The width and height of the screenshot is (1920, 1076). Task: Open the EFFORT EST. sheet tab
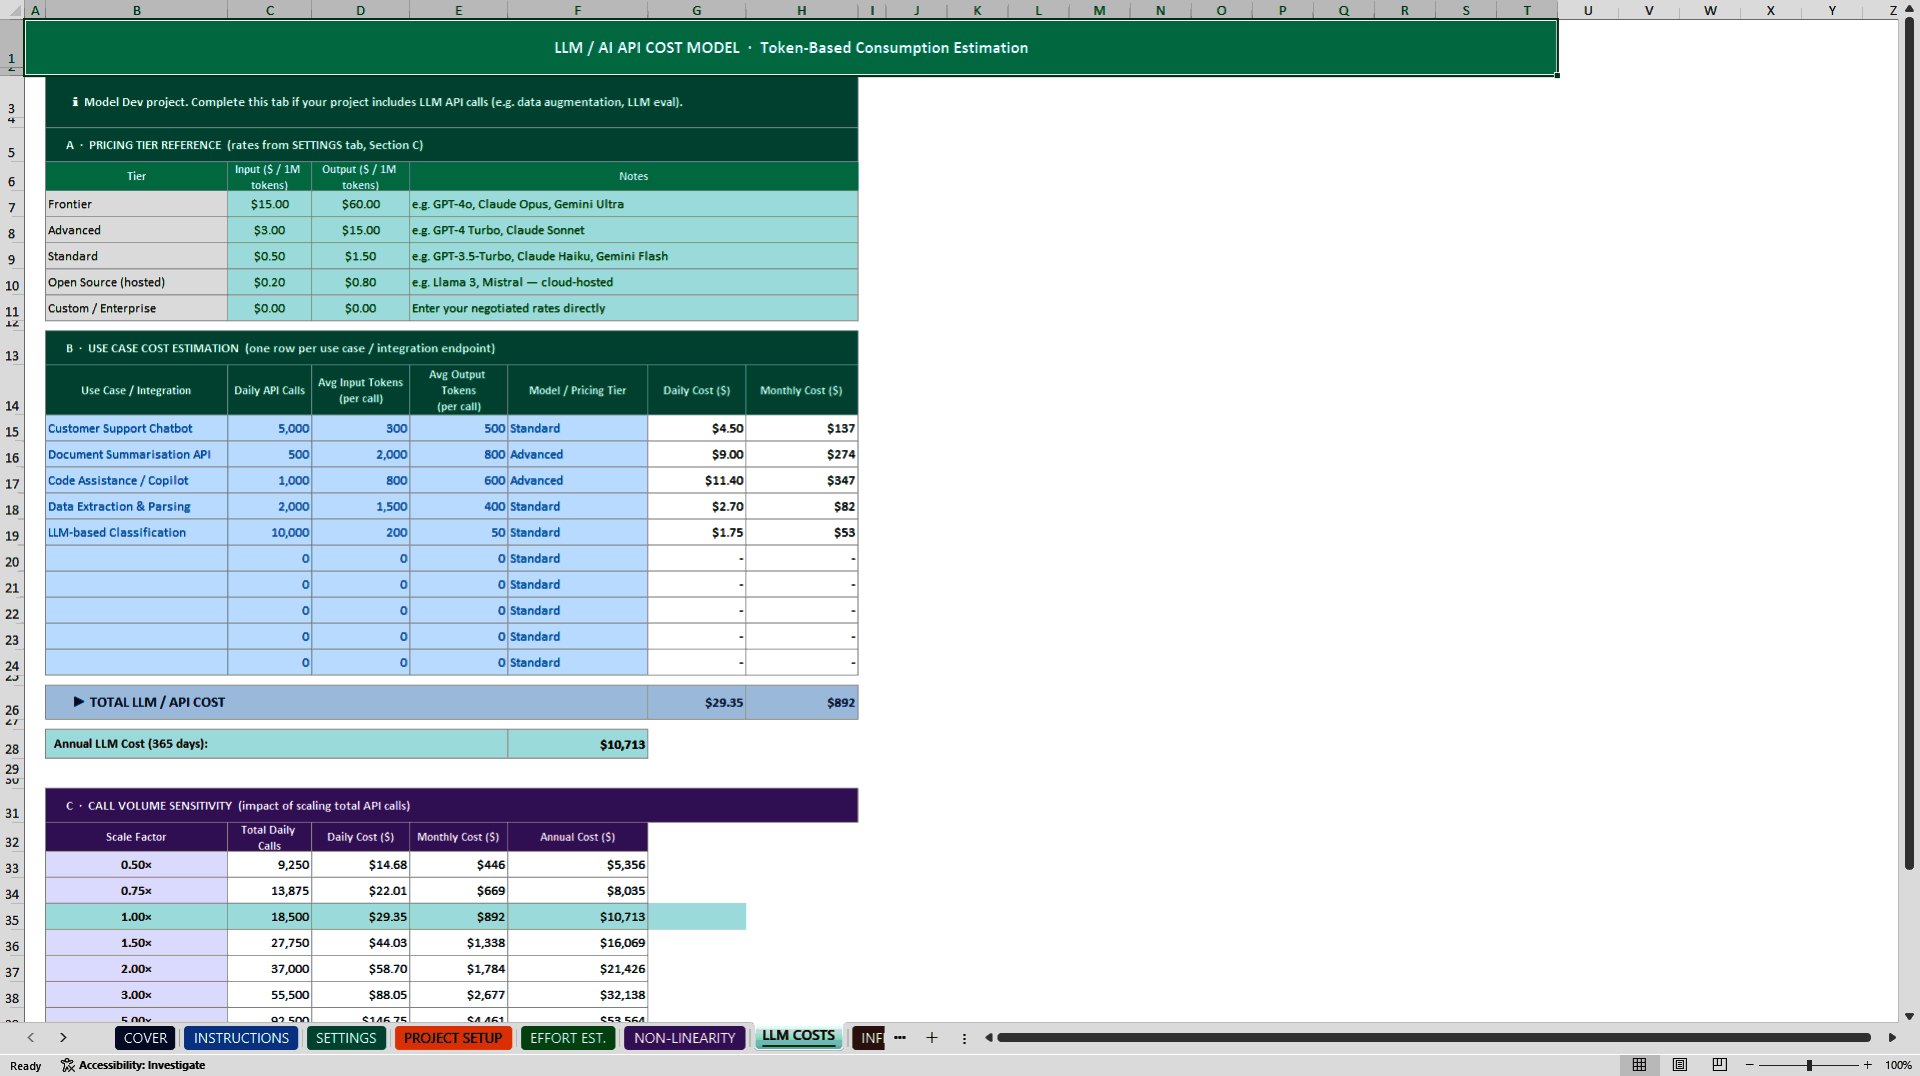pyautogui.click(x=568, y=1038)
